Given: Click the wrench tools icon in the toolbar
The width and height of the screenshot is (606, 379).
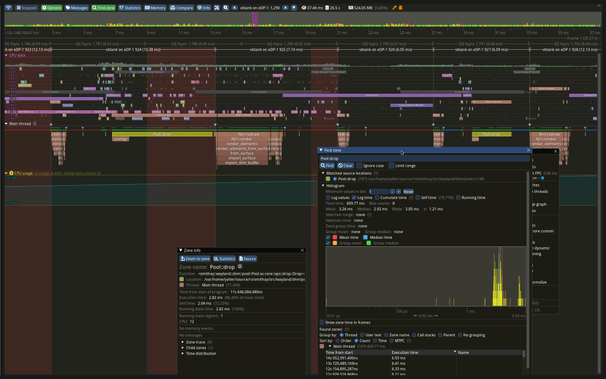Looking at the screenshot, I should point(217,7).
